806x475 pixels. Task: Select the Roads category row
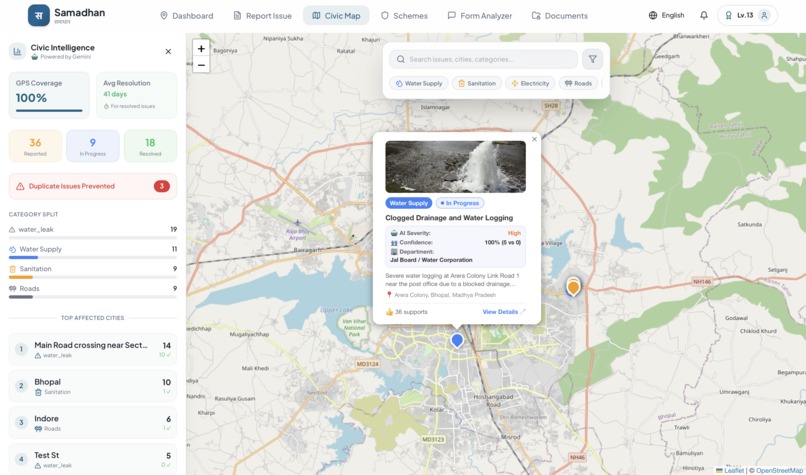pyautogui.click(x=93, y=291)
